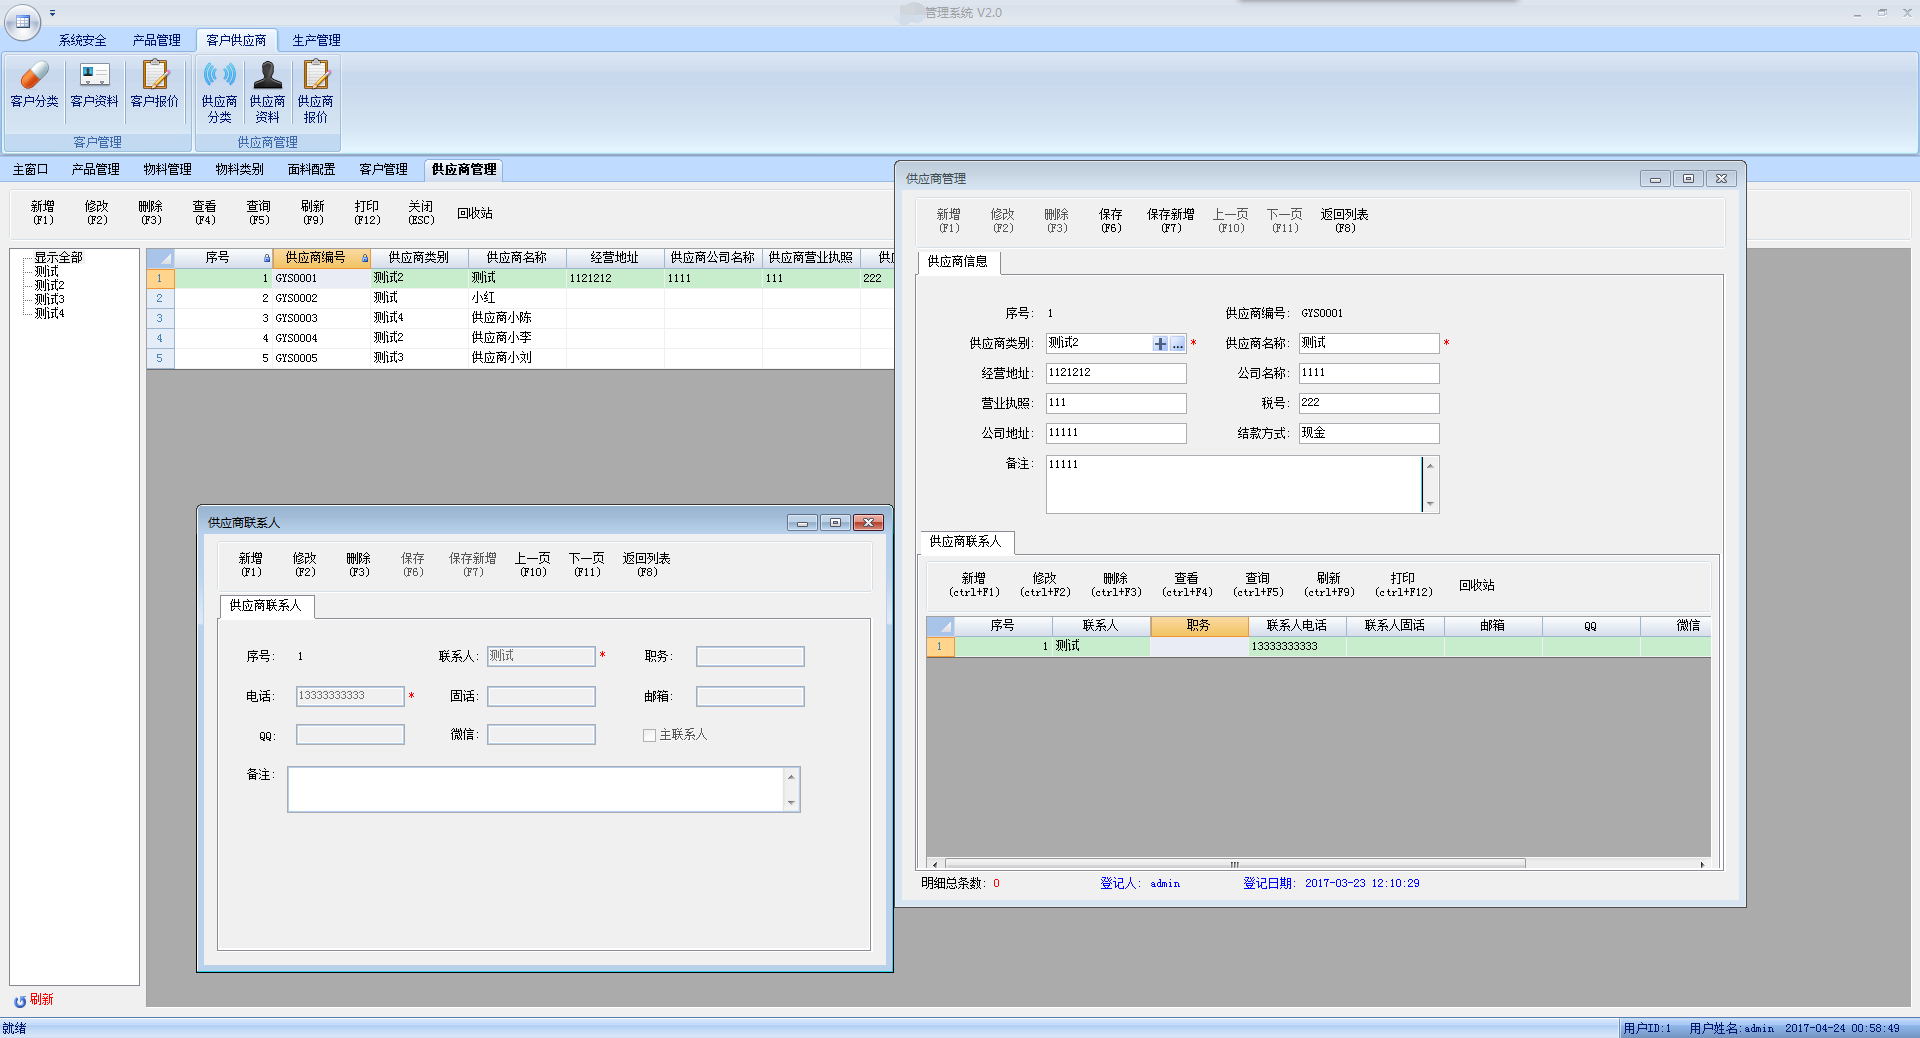The width and height of the screenshot is (1920, 1038).
Task: Click 保存新增 (F7) in 供应商管理 window
Action: pos(1171,220)
